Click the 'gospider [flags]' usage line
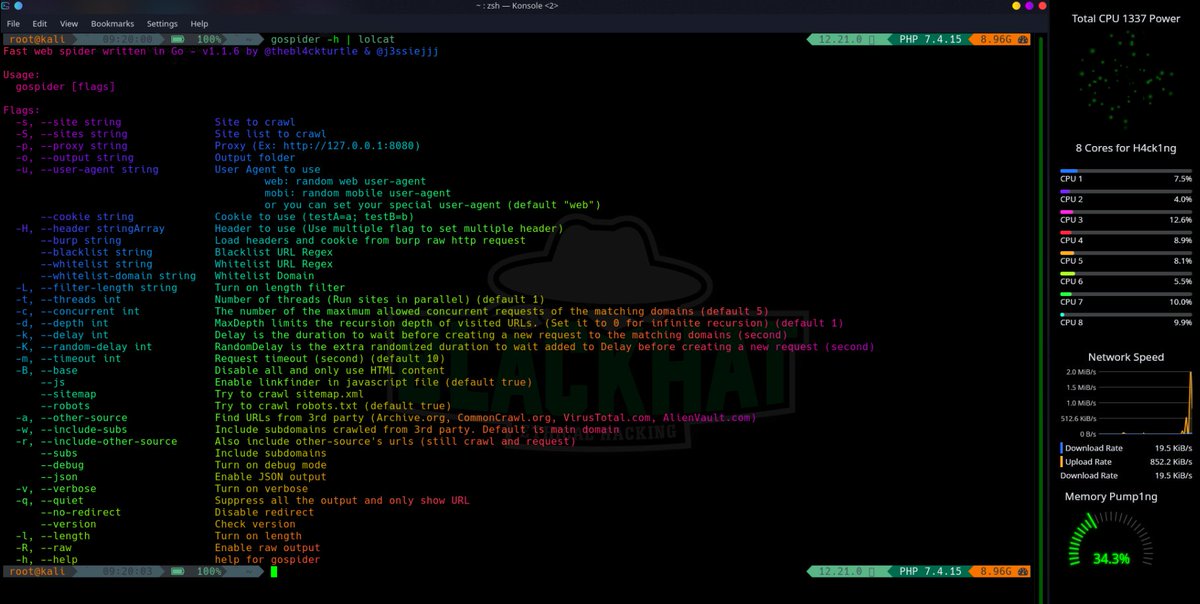This screenshot has width=1200, height=604. click(x=65, y=87)
